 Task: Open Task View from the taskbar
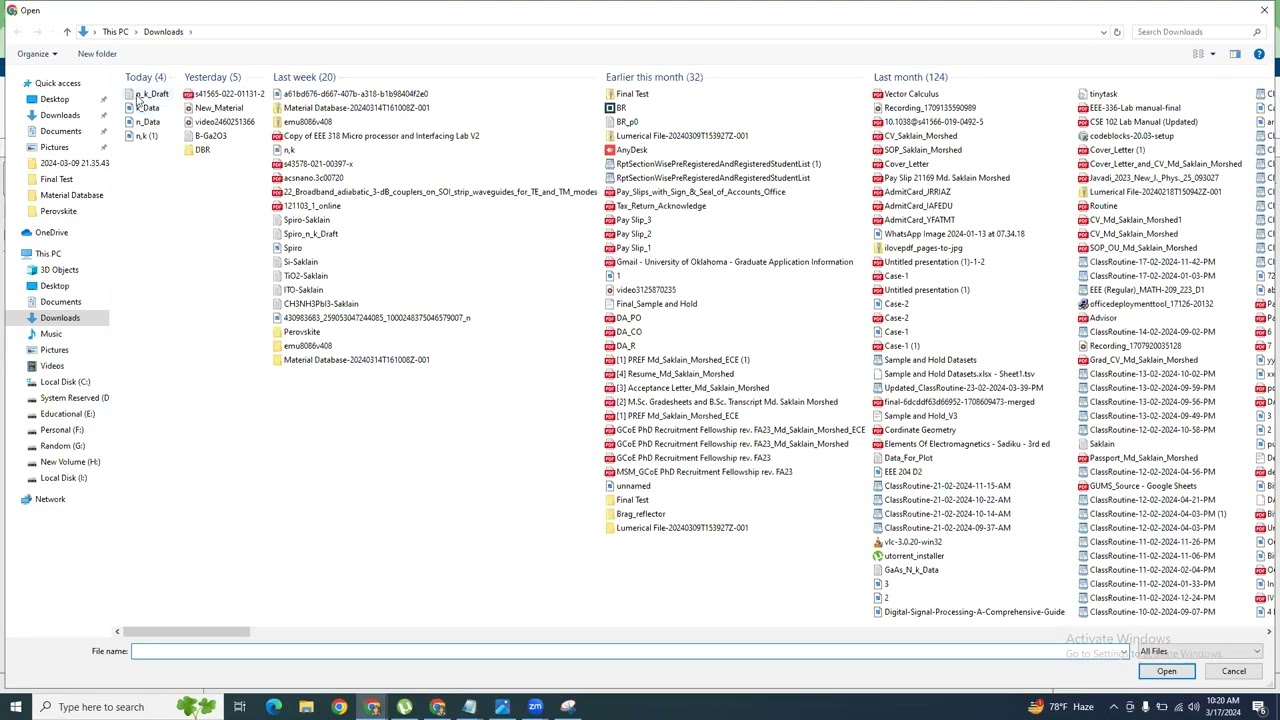pyautogui.click(x=240, y=707)
